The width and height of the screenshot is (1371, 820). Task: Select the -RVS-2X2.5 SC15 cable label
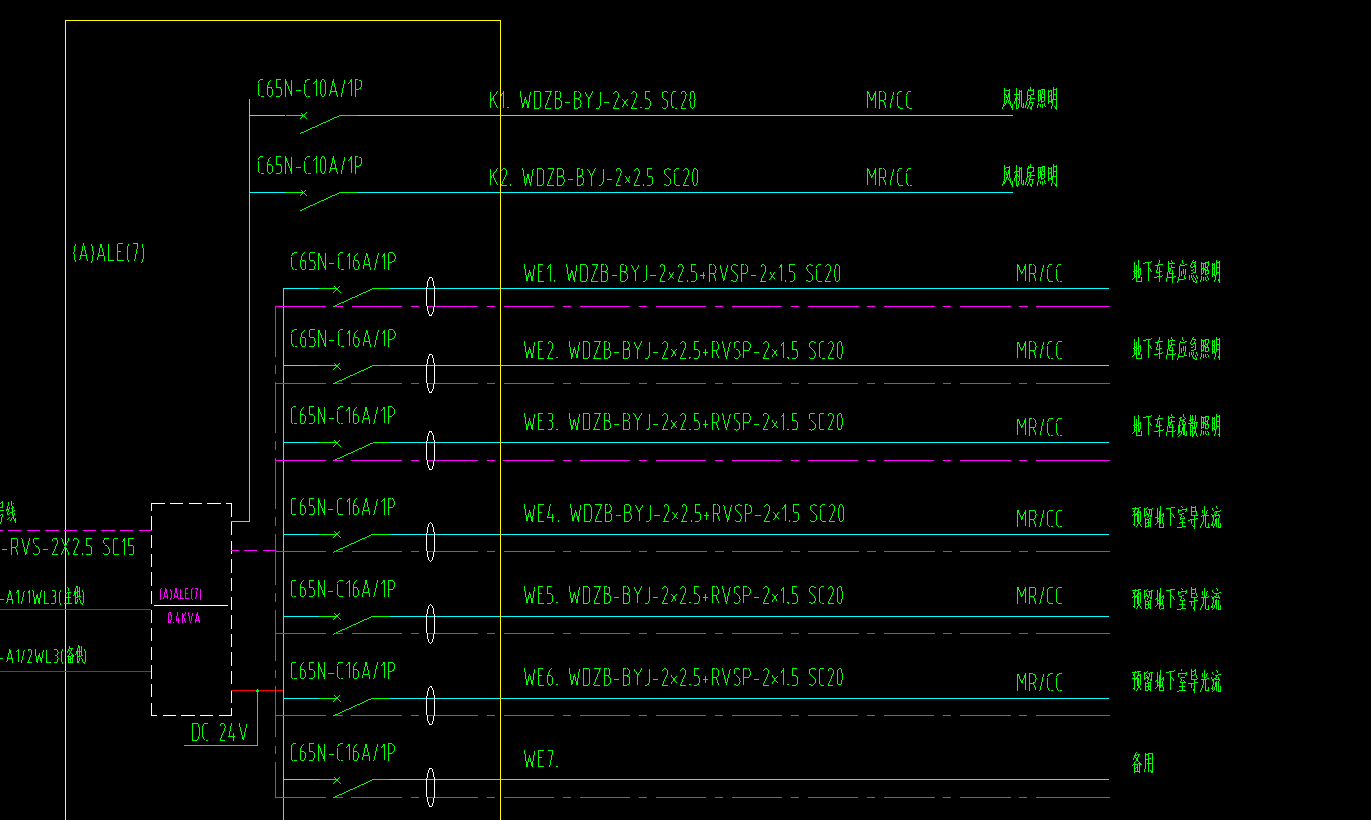click(67, 547)
